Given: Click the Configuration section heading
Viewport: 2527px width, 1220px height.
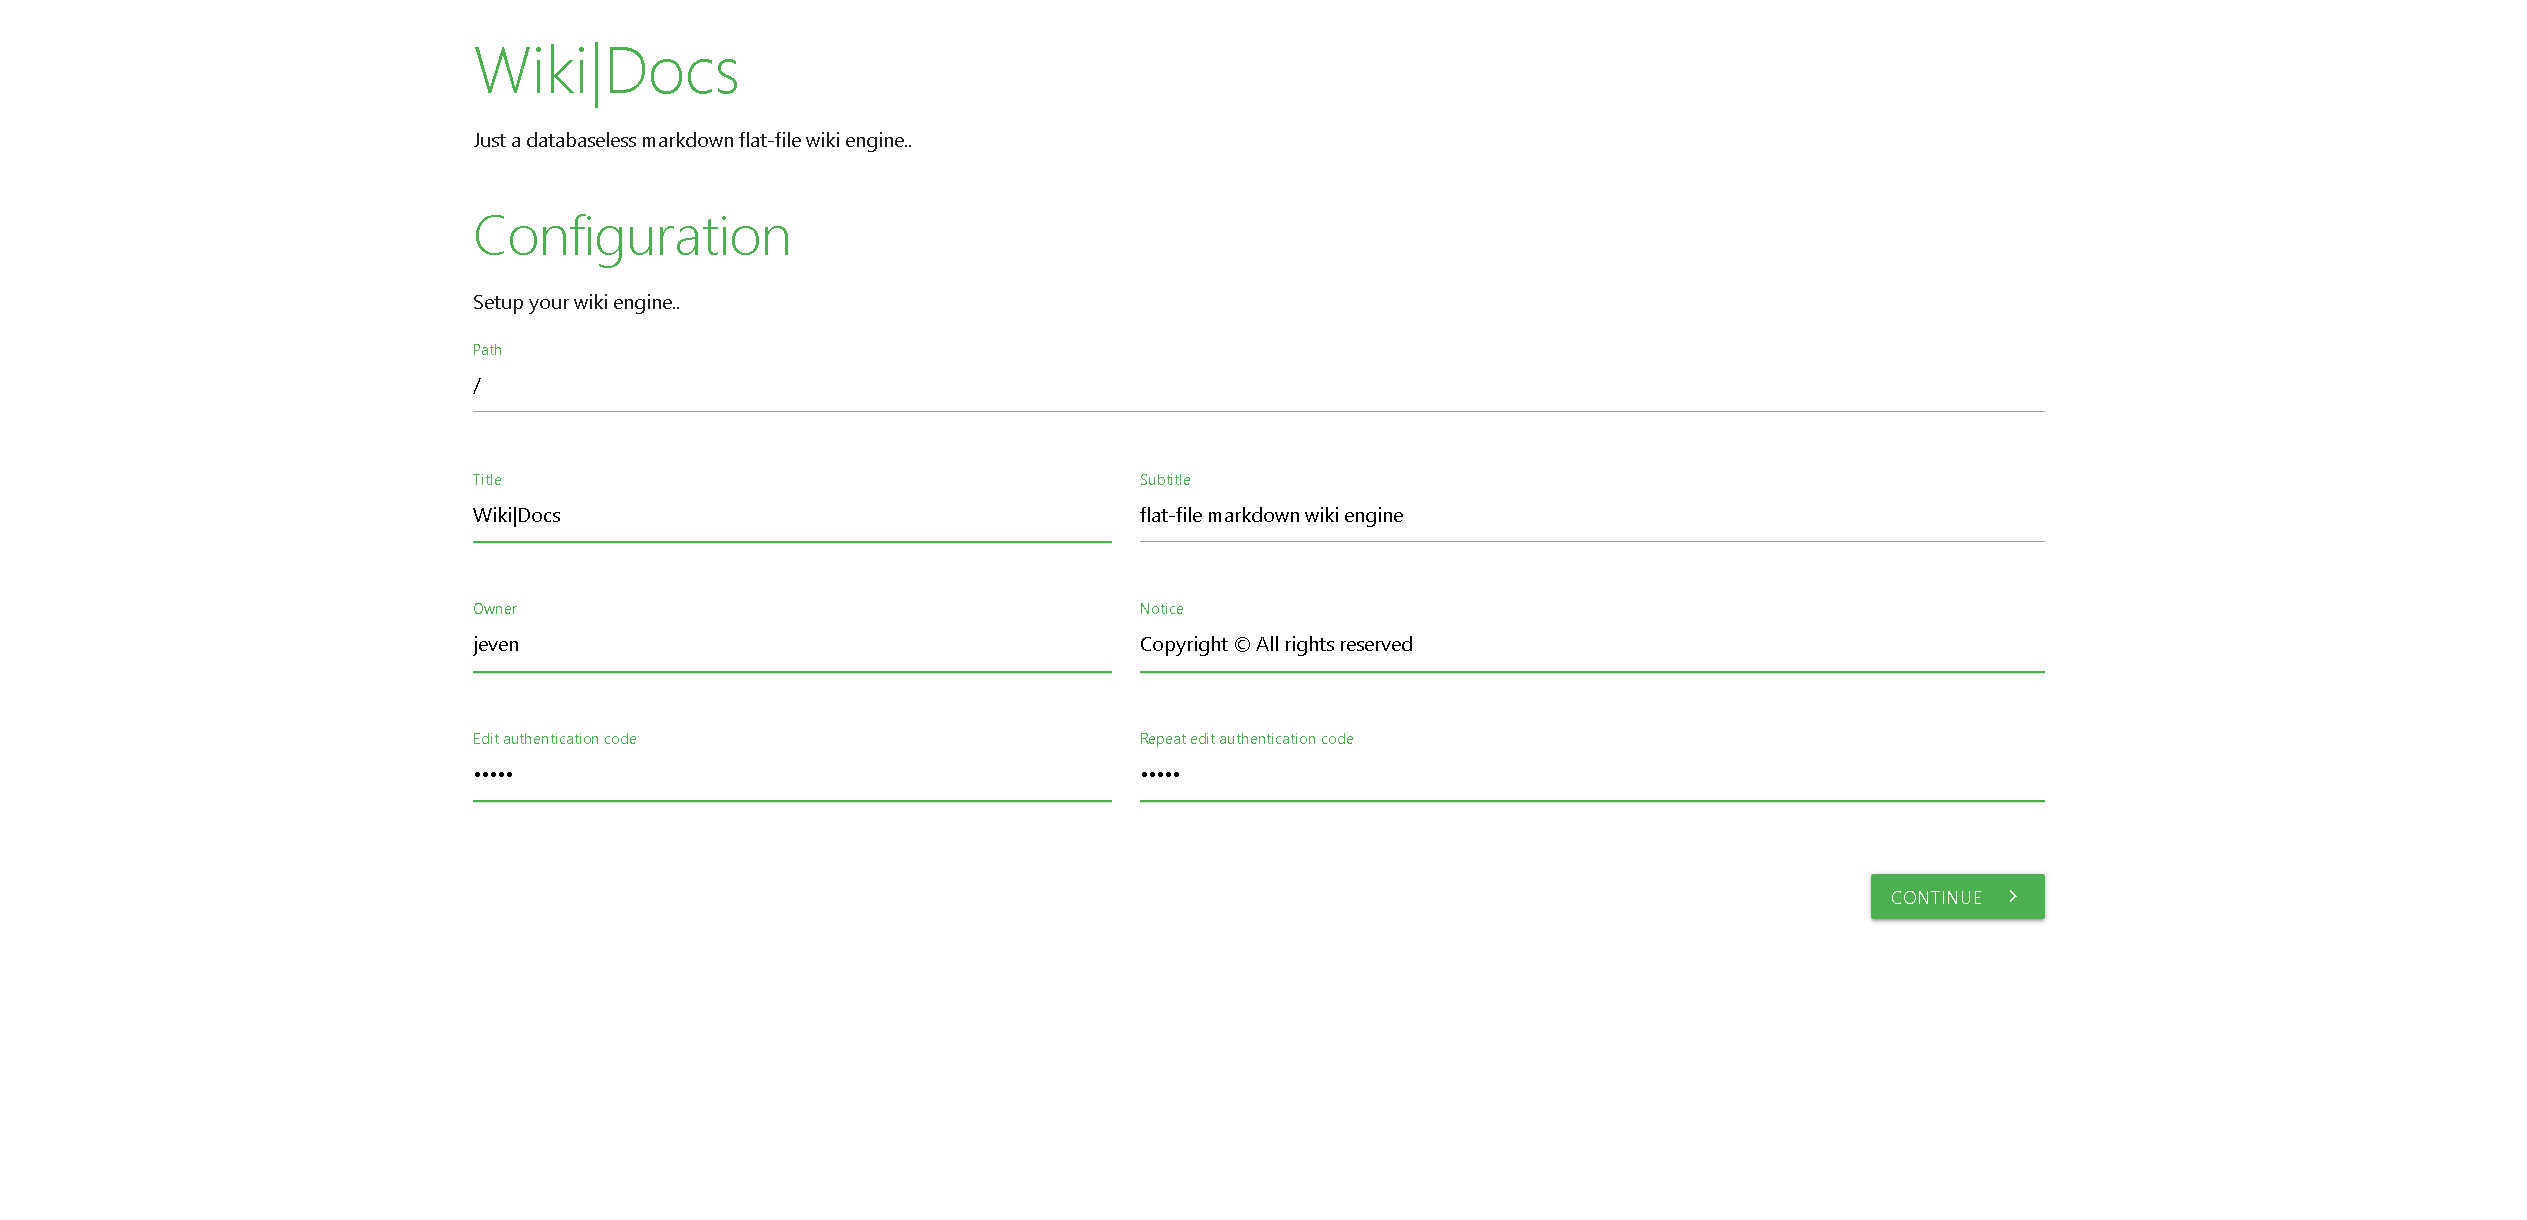Looking at the screenshot, I should [631, 237].
